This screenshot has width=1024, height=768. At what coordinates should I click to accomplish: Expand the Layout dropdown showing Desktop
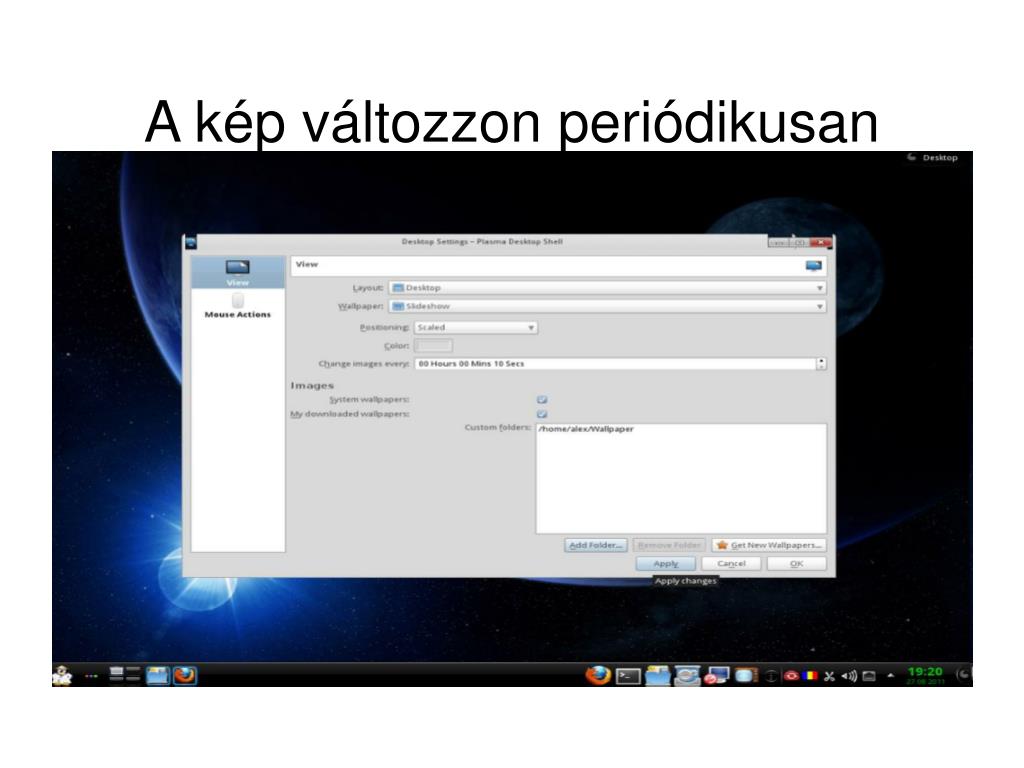[607, 288]
